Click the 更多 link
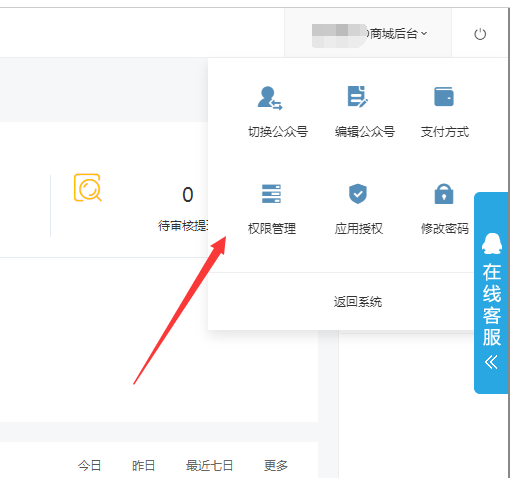This screenshot has height=478, width=510. 276,465
